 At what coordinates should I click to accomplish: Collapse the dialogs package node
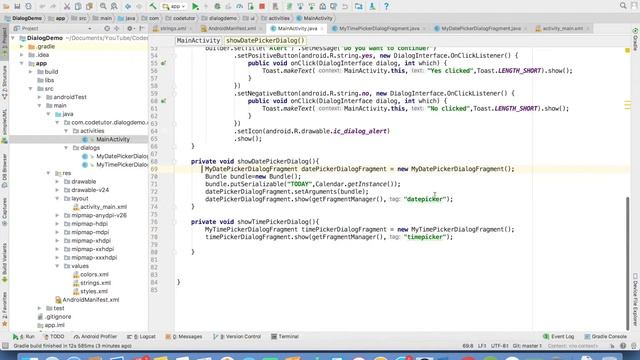pos(66,148)
